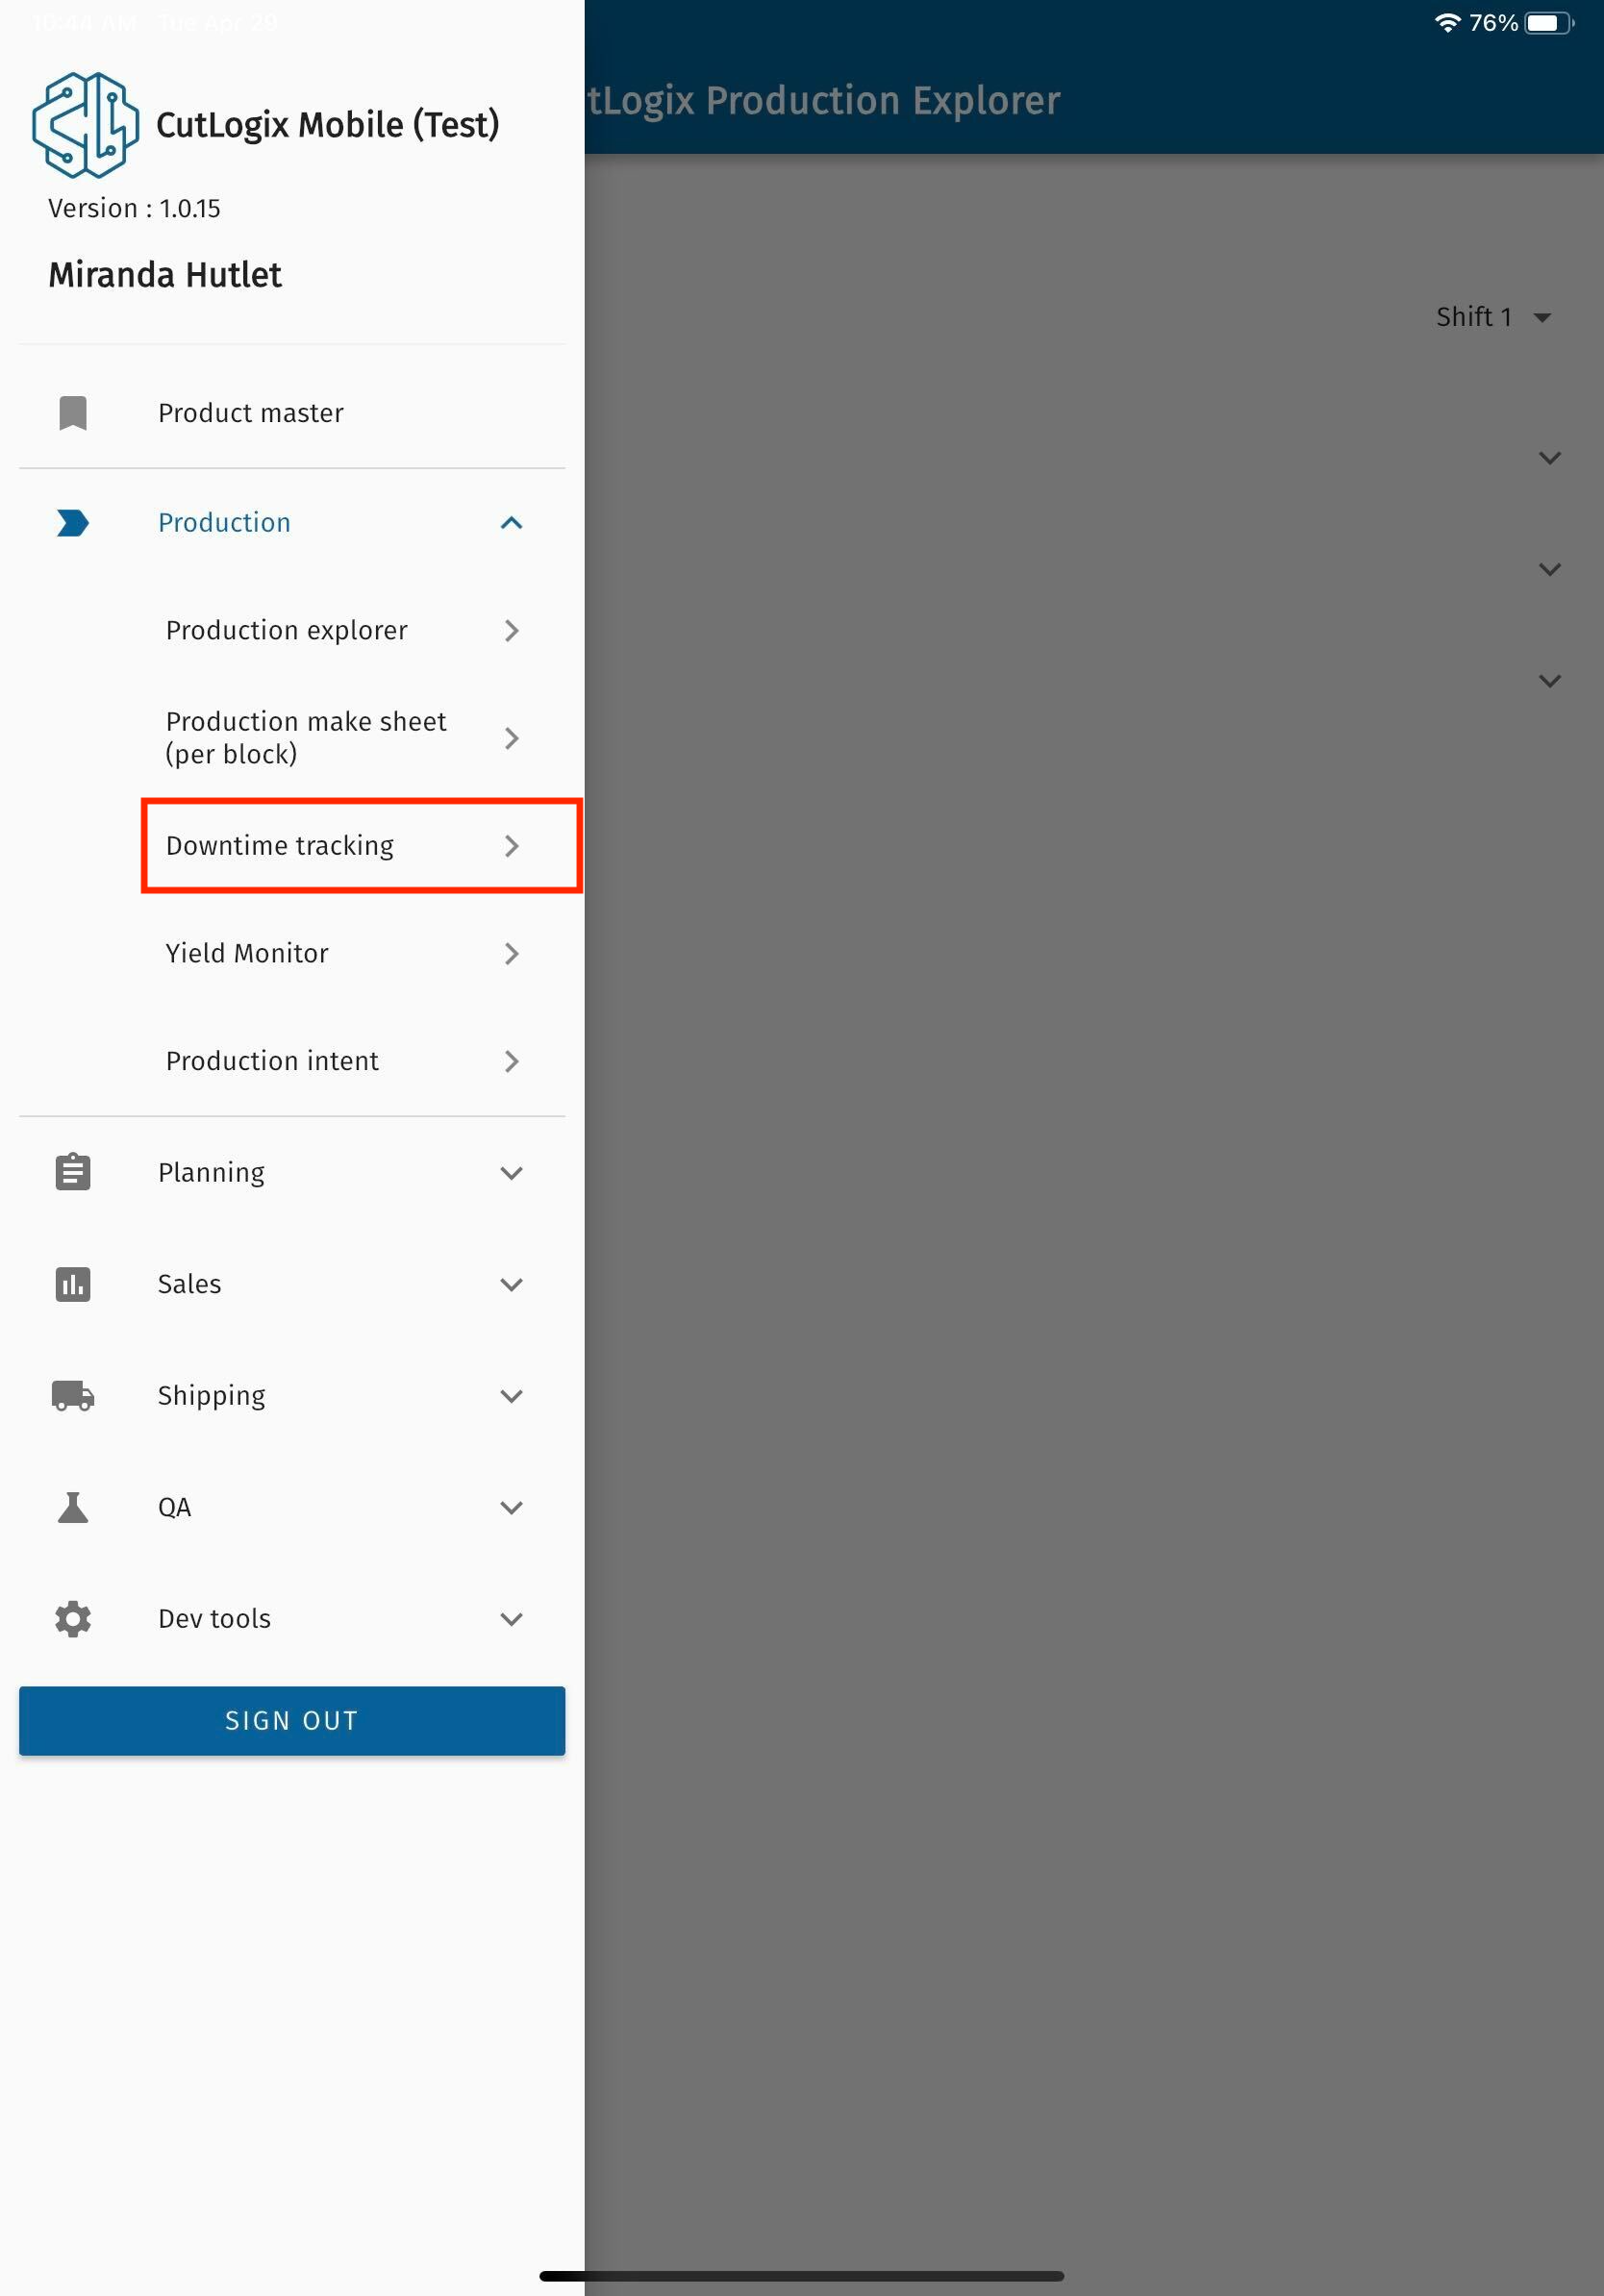Click the Sales bar chart icon
Image resolution: width=1604 pixels, height=2296 pixels.
73,1284
